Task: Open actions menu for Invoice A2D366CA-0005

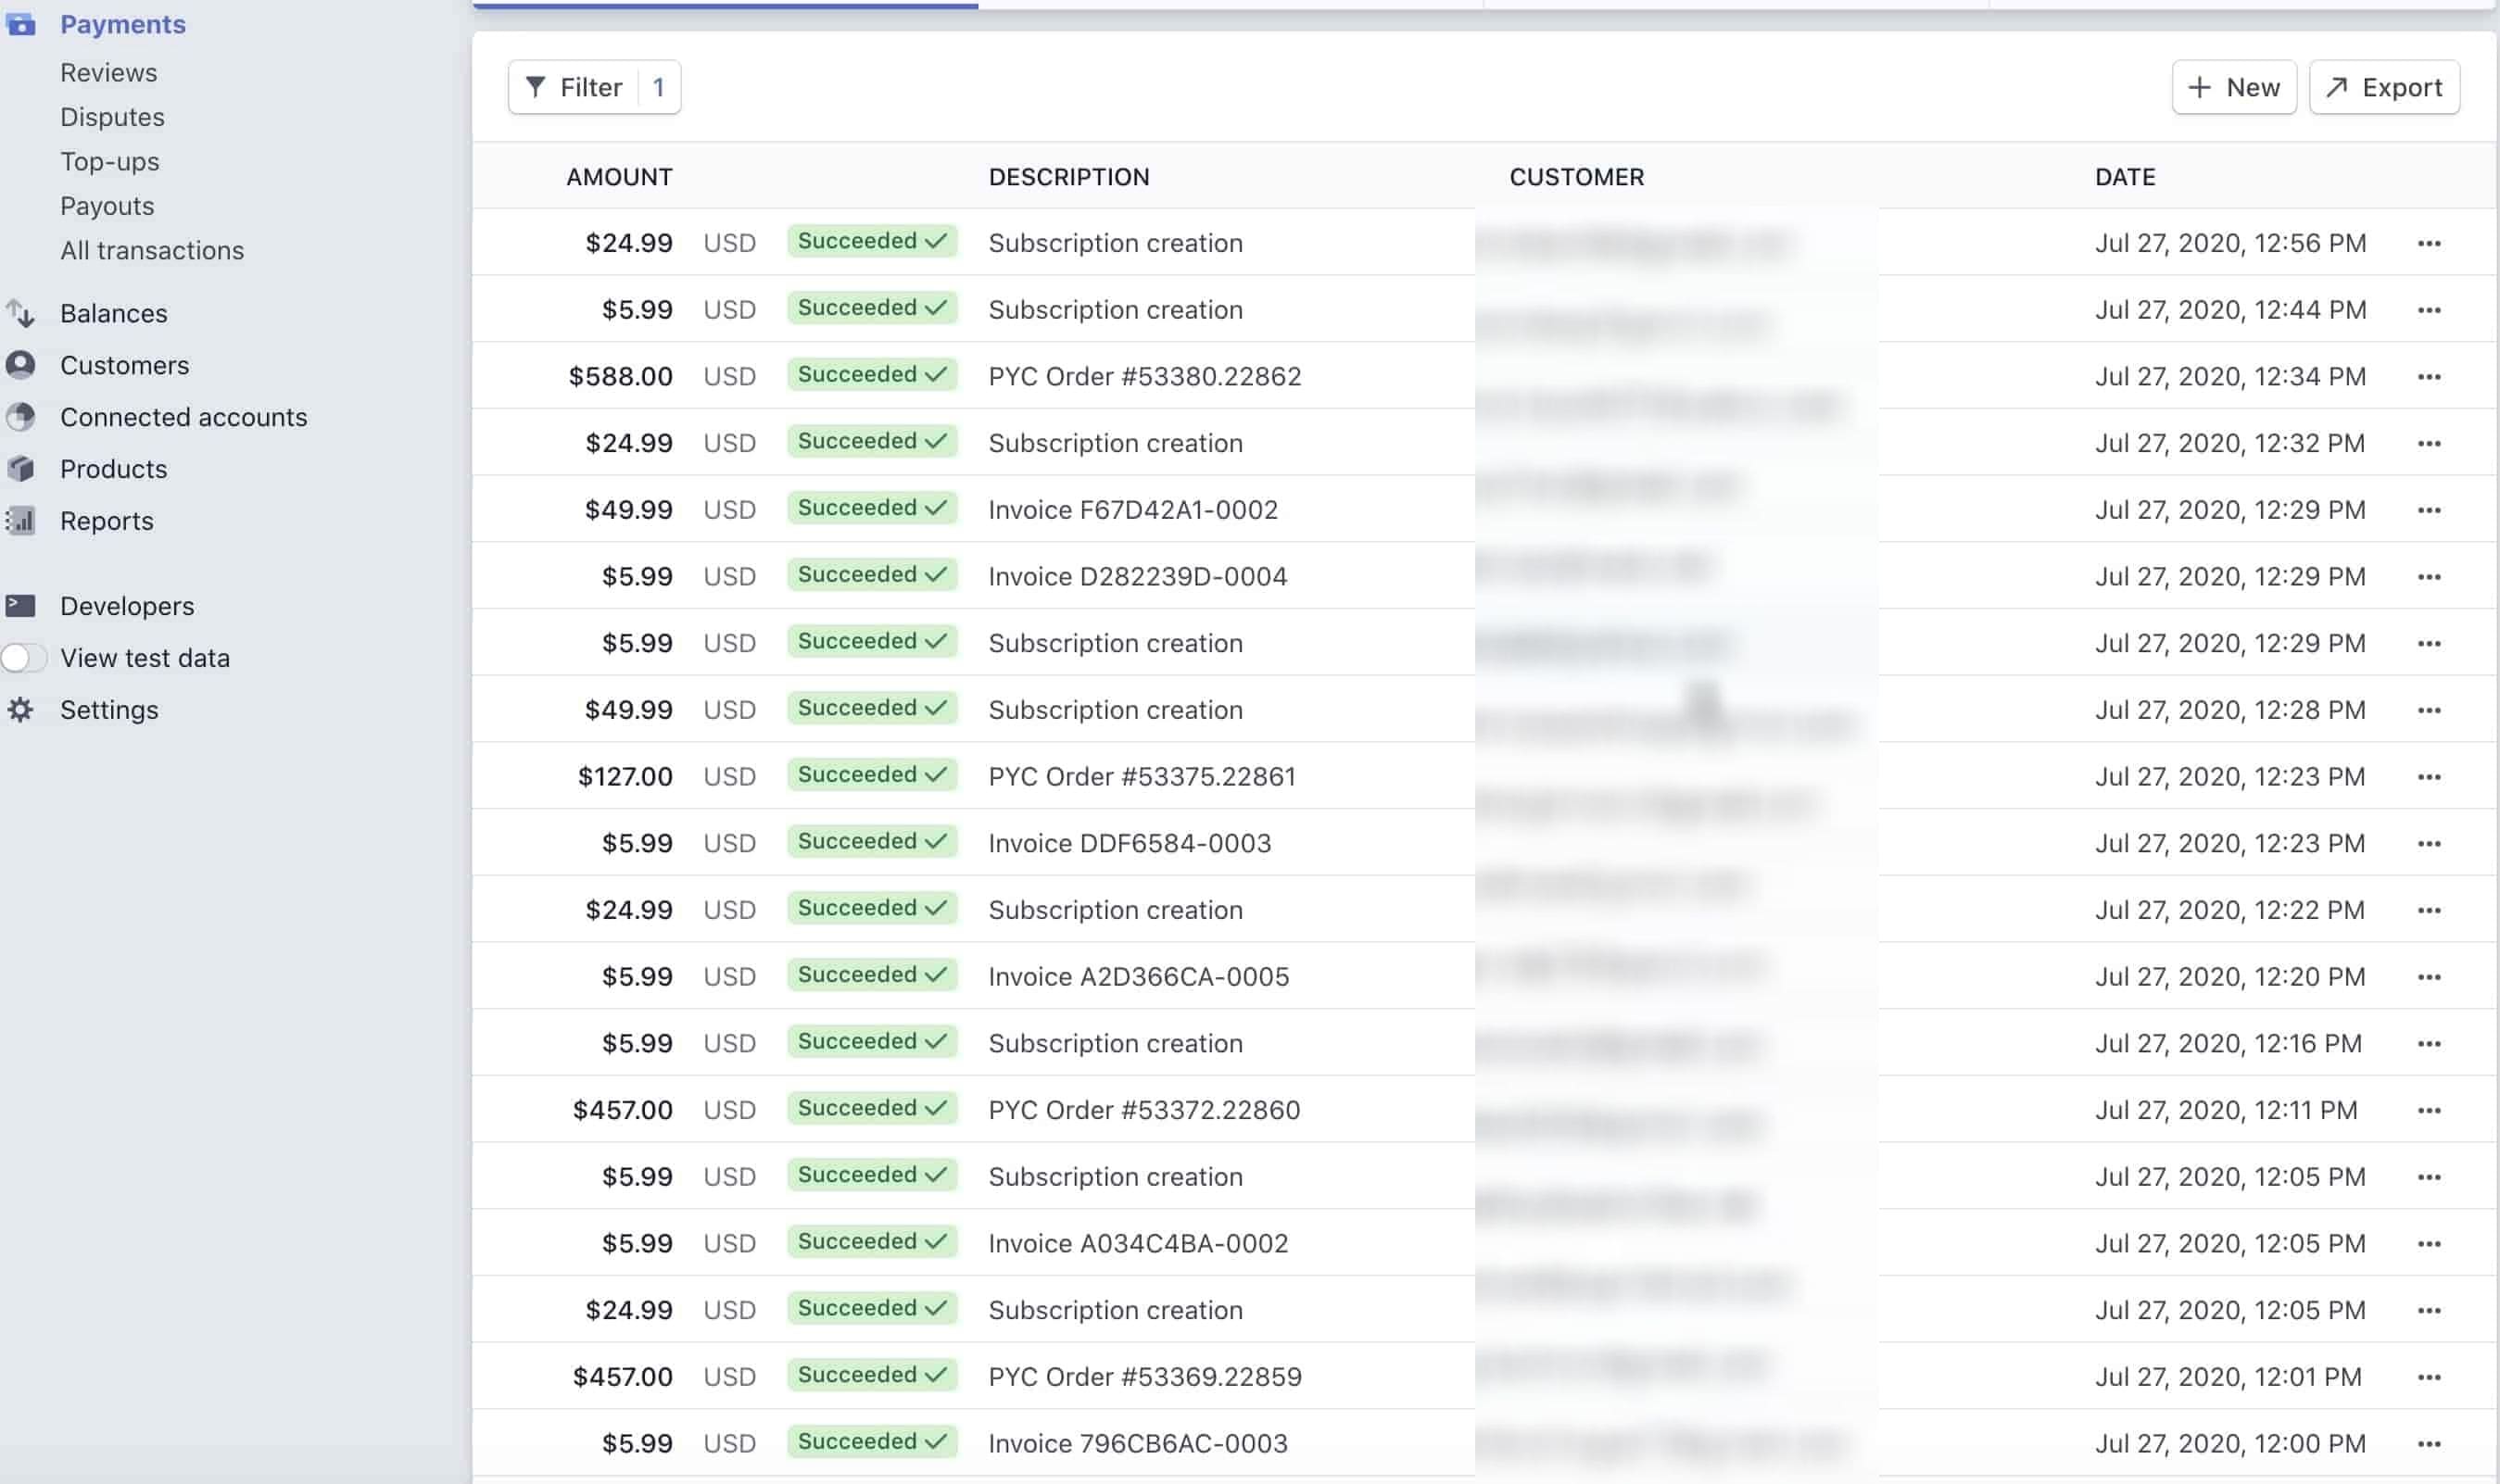Action: (2430, 977)
